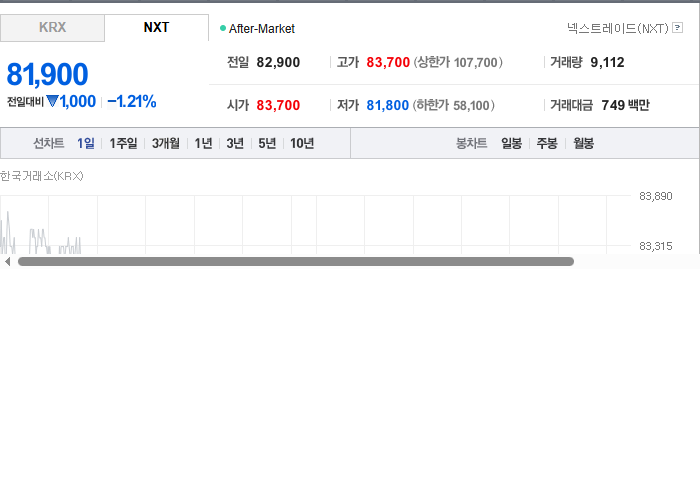
Task: Click the horizontal scrollbar thumb
Action: click(296, 262)
